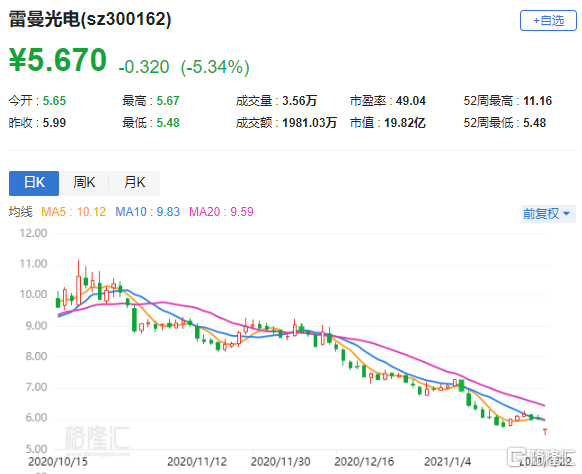Click the 52周最高 value 11.16

[537, 101]
